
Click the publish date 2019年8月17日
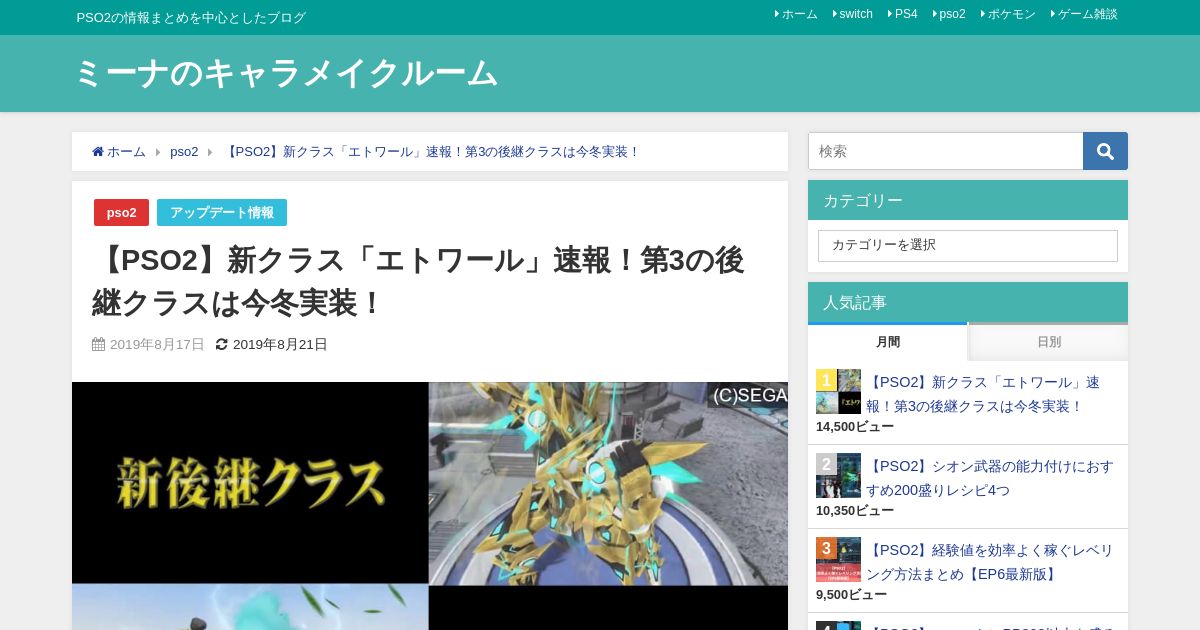[x=157, y=344]
